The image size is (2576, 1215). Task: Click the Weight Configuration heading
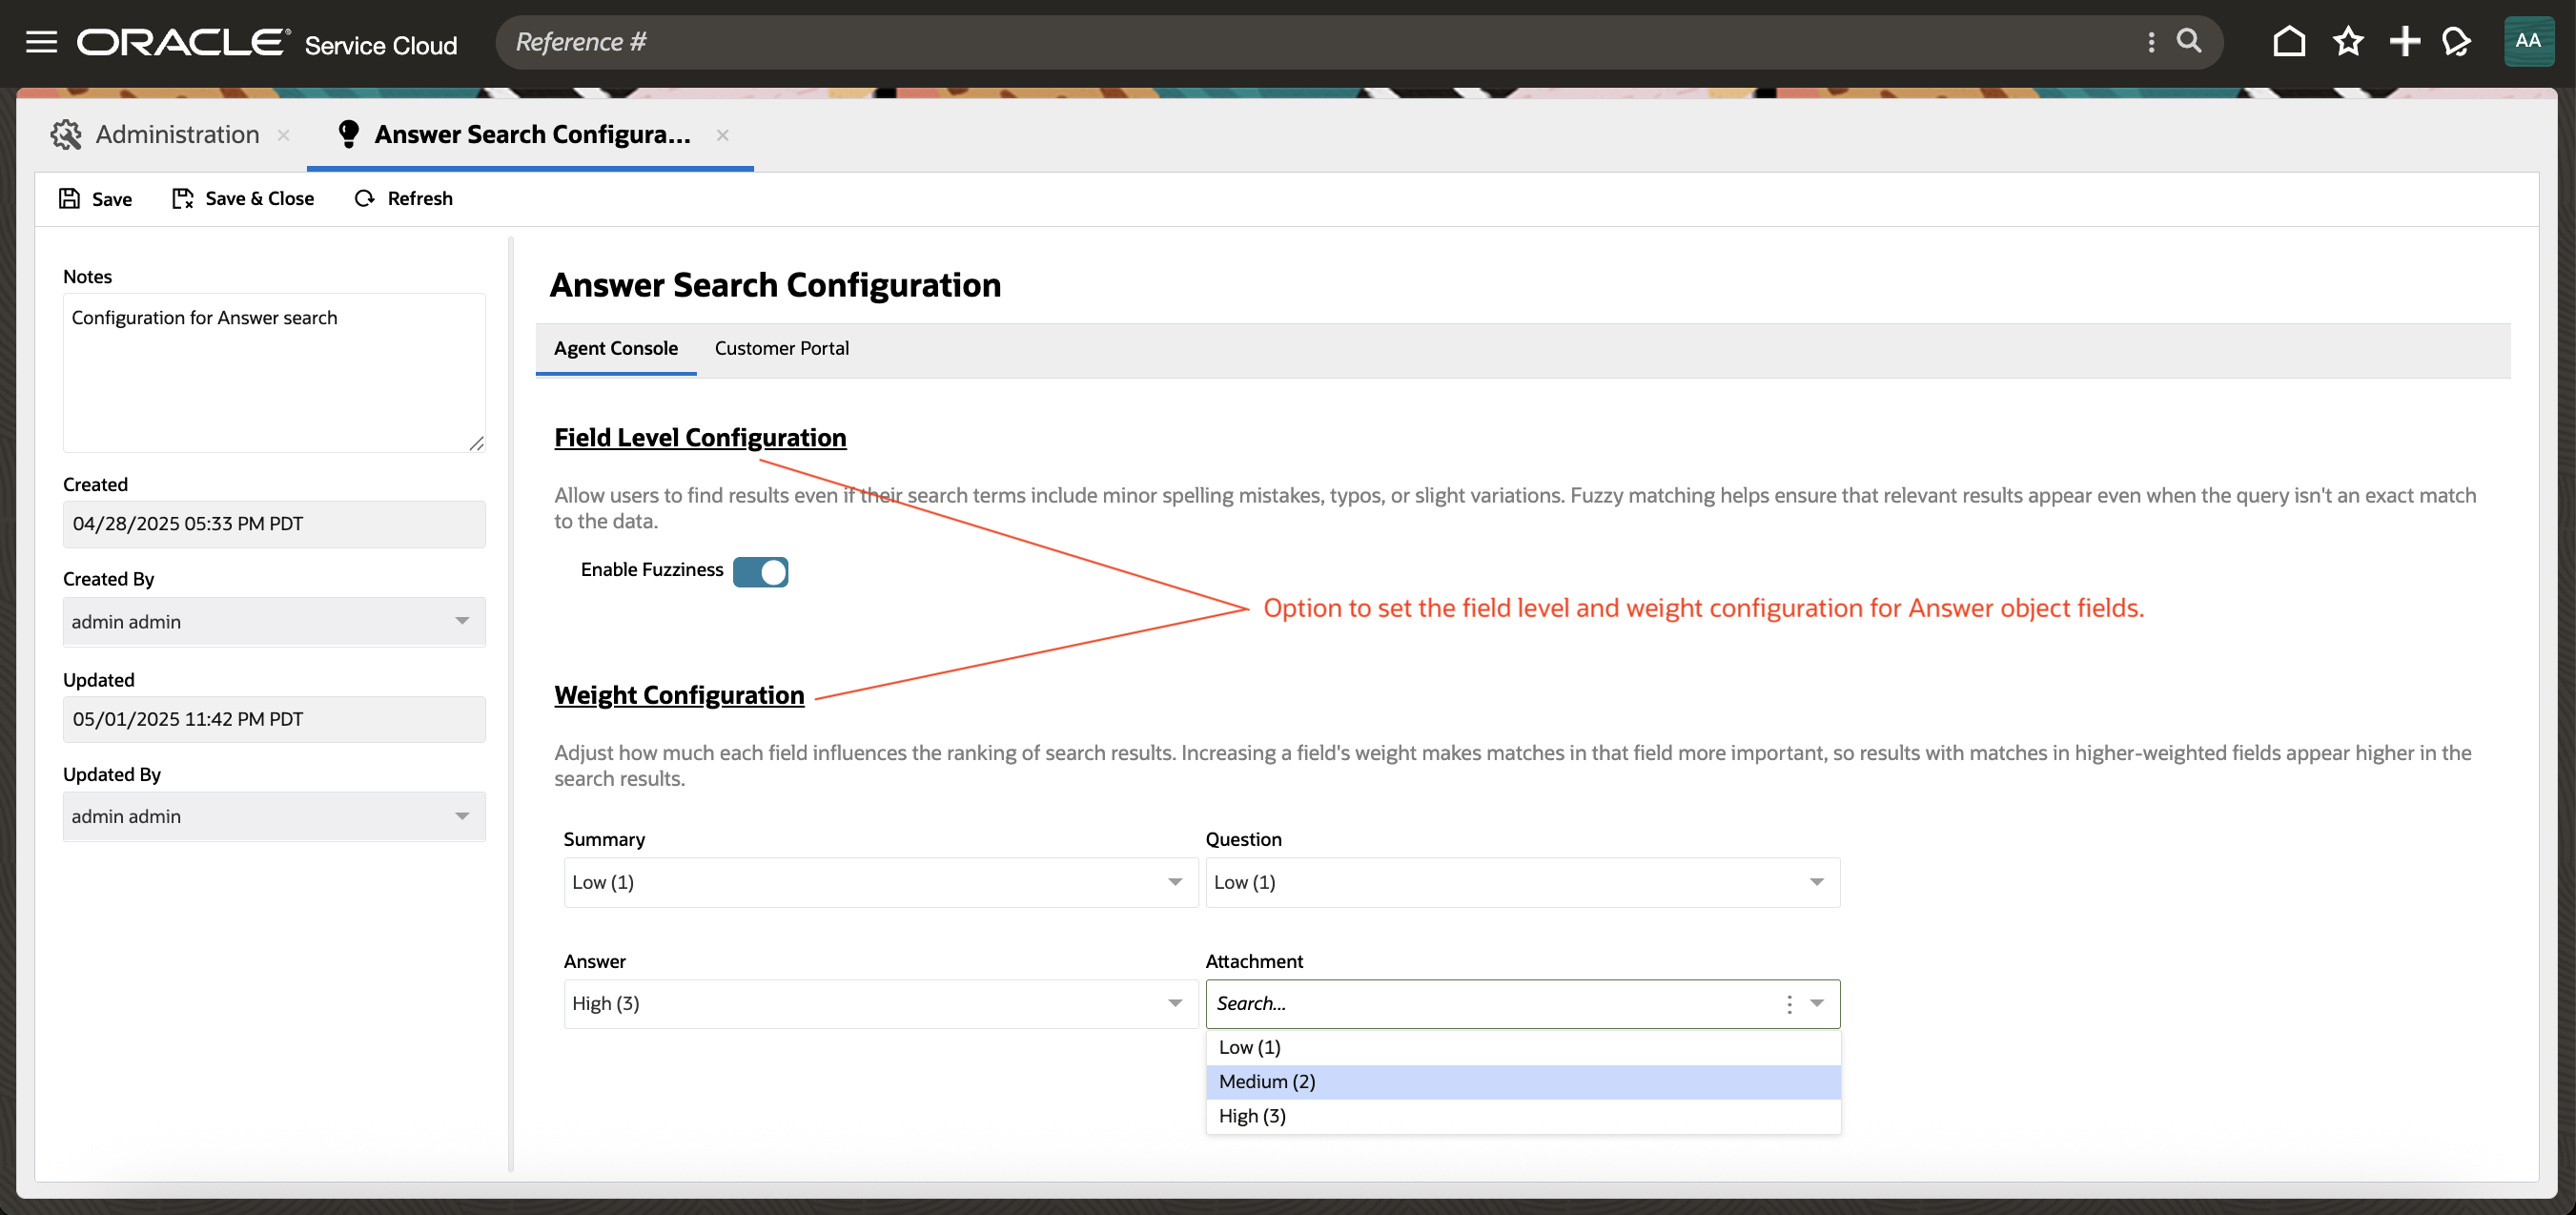pos(679,695)
